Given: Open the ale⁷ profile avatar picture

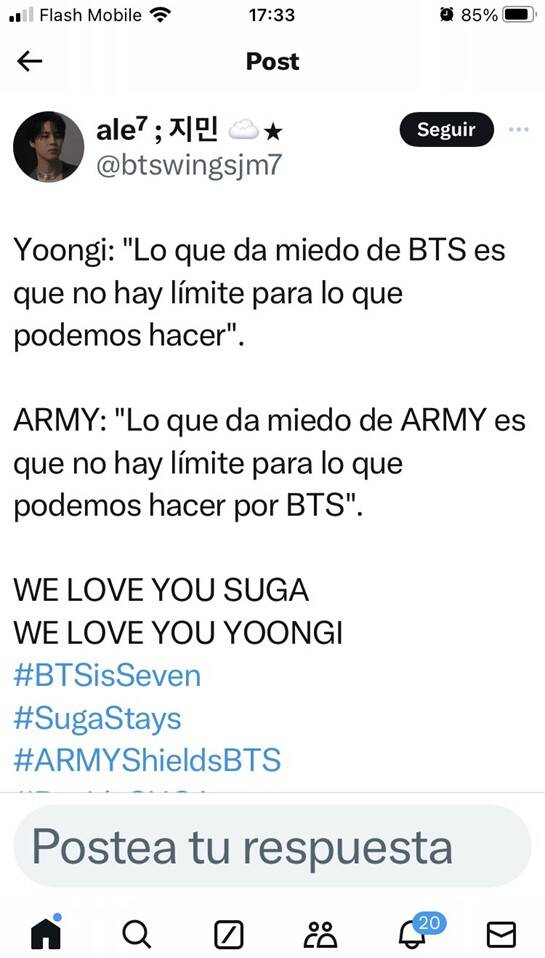Looking at the screenshot, I should (x=48, y=147).
